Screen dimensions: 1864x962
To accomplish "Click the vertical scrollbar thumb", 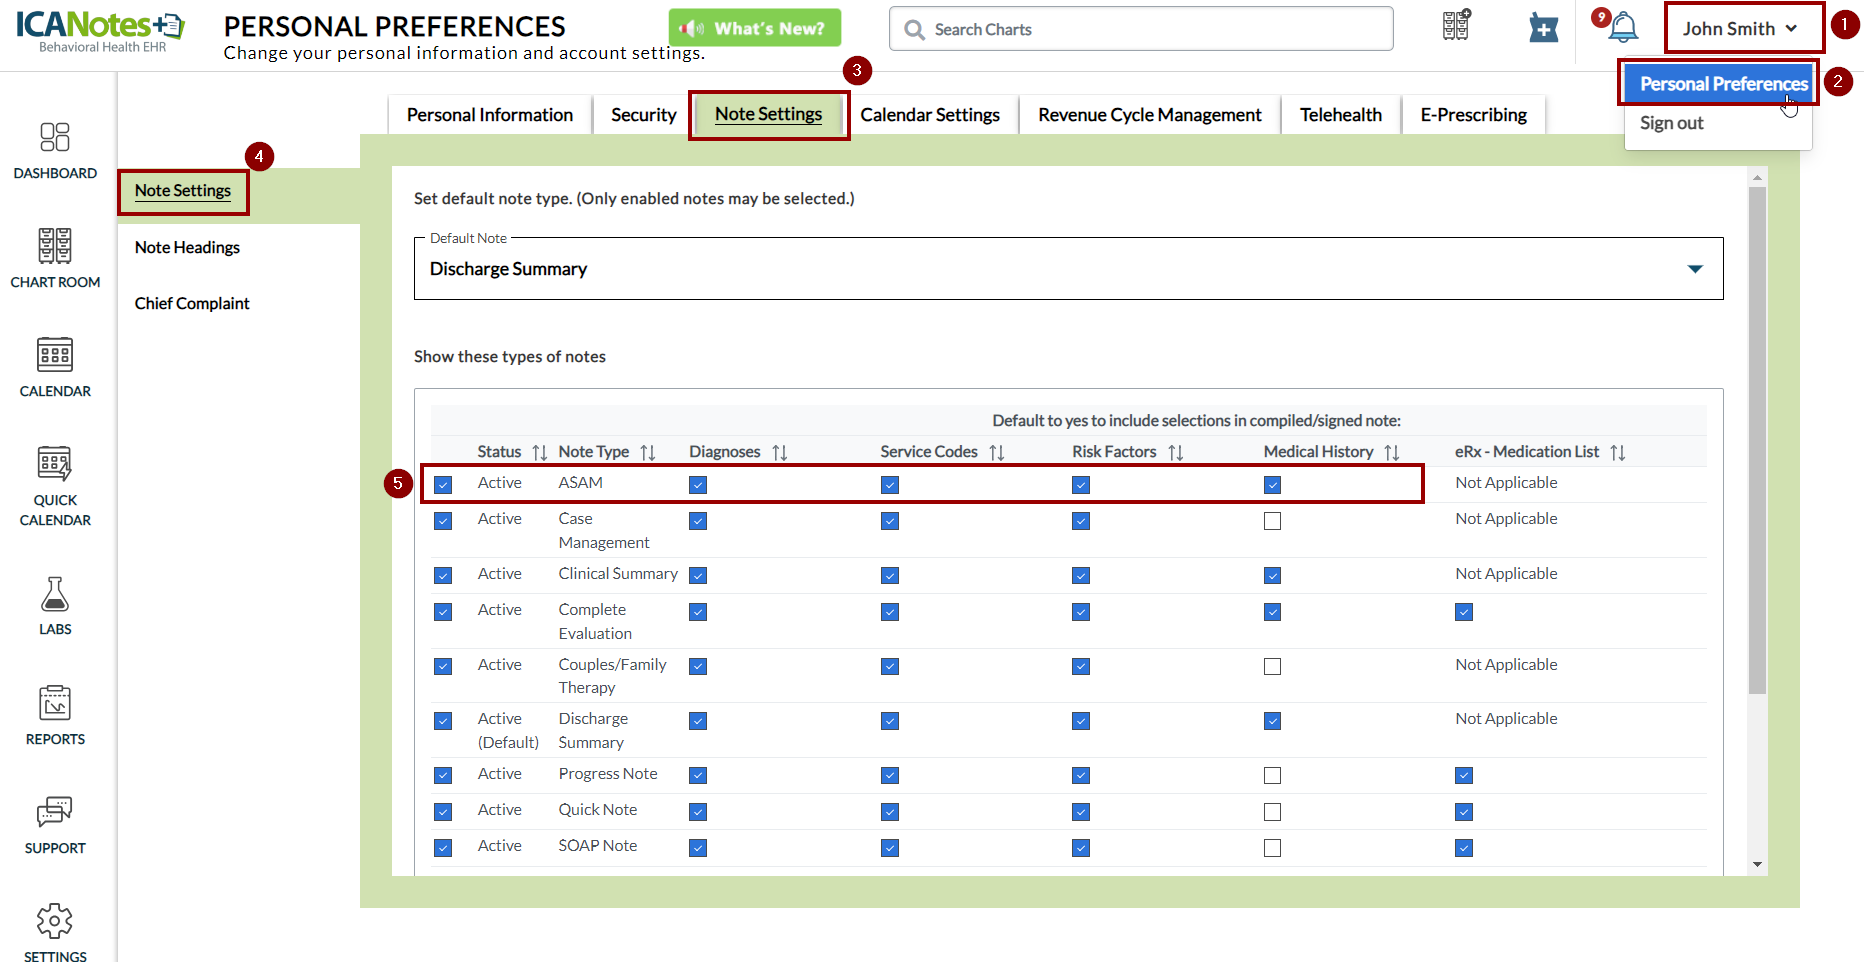I will pos(1757,440).
